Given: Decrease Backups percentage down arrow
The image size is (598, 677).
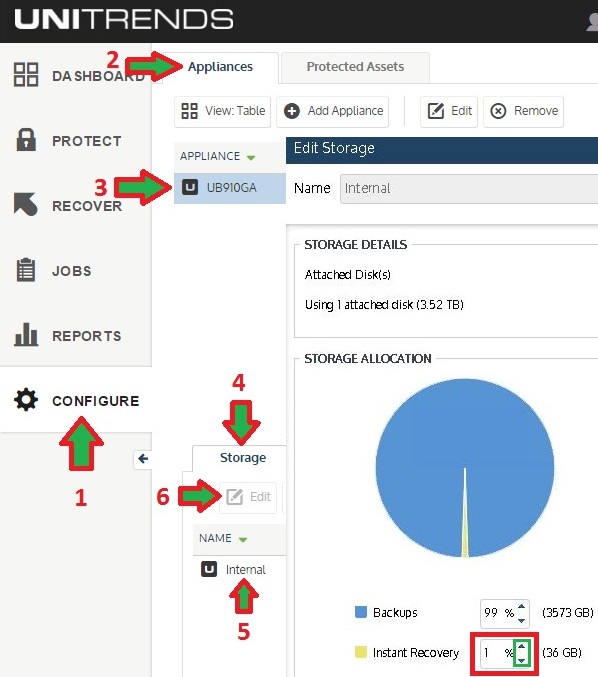Looking at the screenshot, I should click(x=522, y=620).
